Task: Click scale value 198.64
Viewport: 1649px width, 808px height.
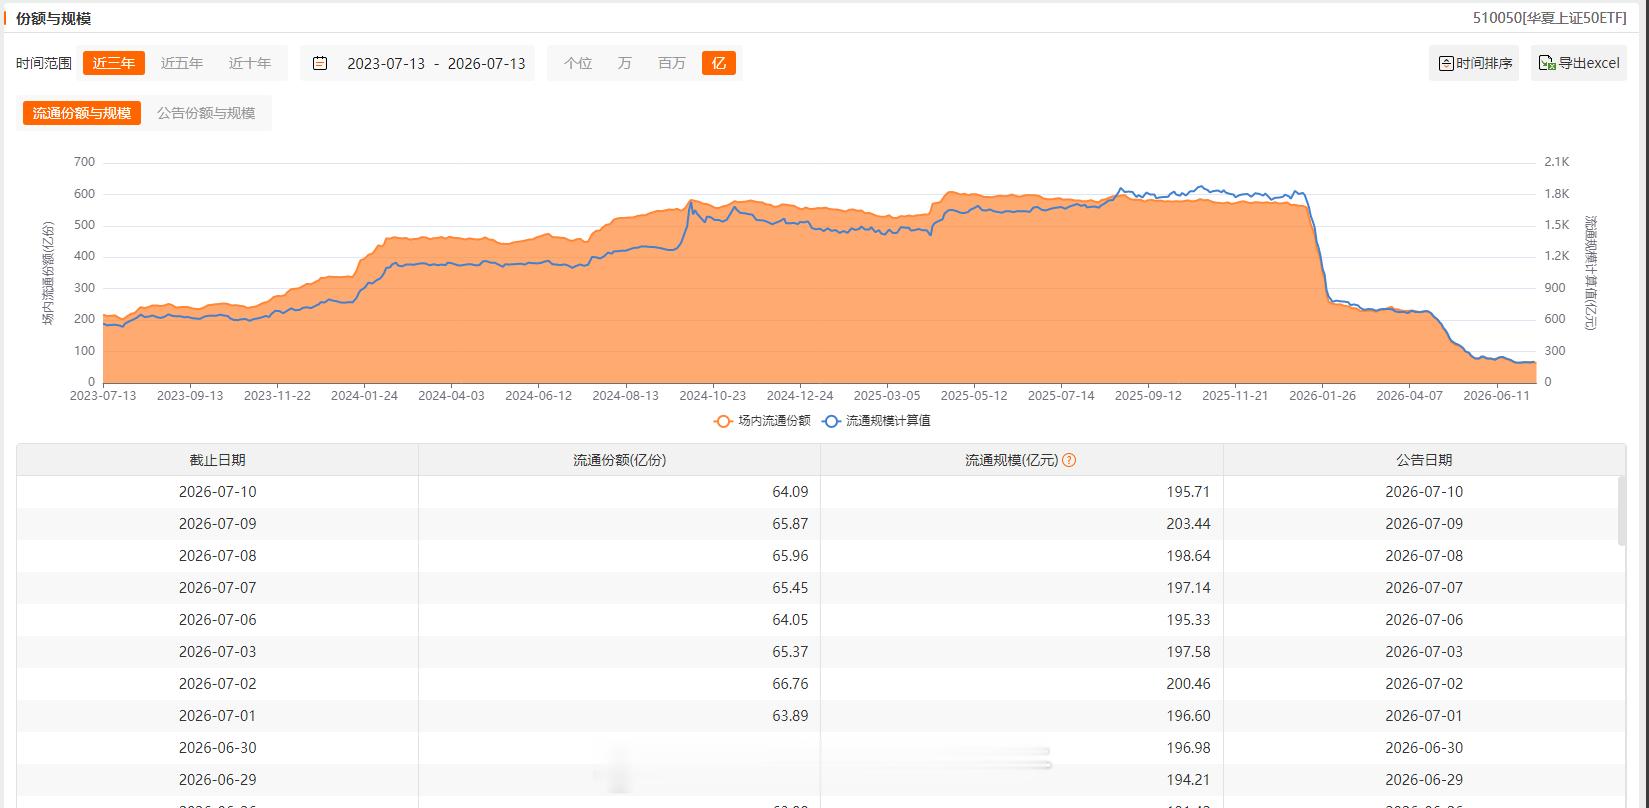Action: tap(1188, 556)
